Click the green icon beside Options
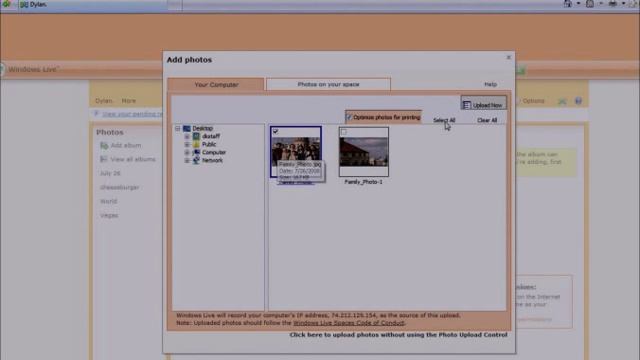The width and height of the screenshot is (640, 360). pyautogui.click(x=562, y=101)
